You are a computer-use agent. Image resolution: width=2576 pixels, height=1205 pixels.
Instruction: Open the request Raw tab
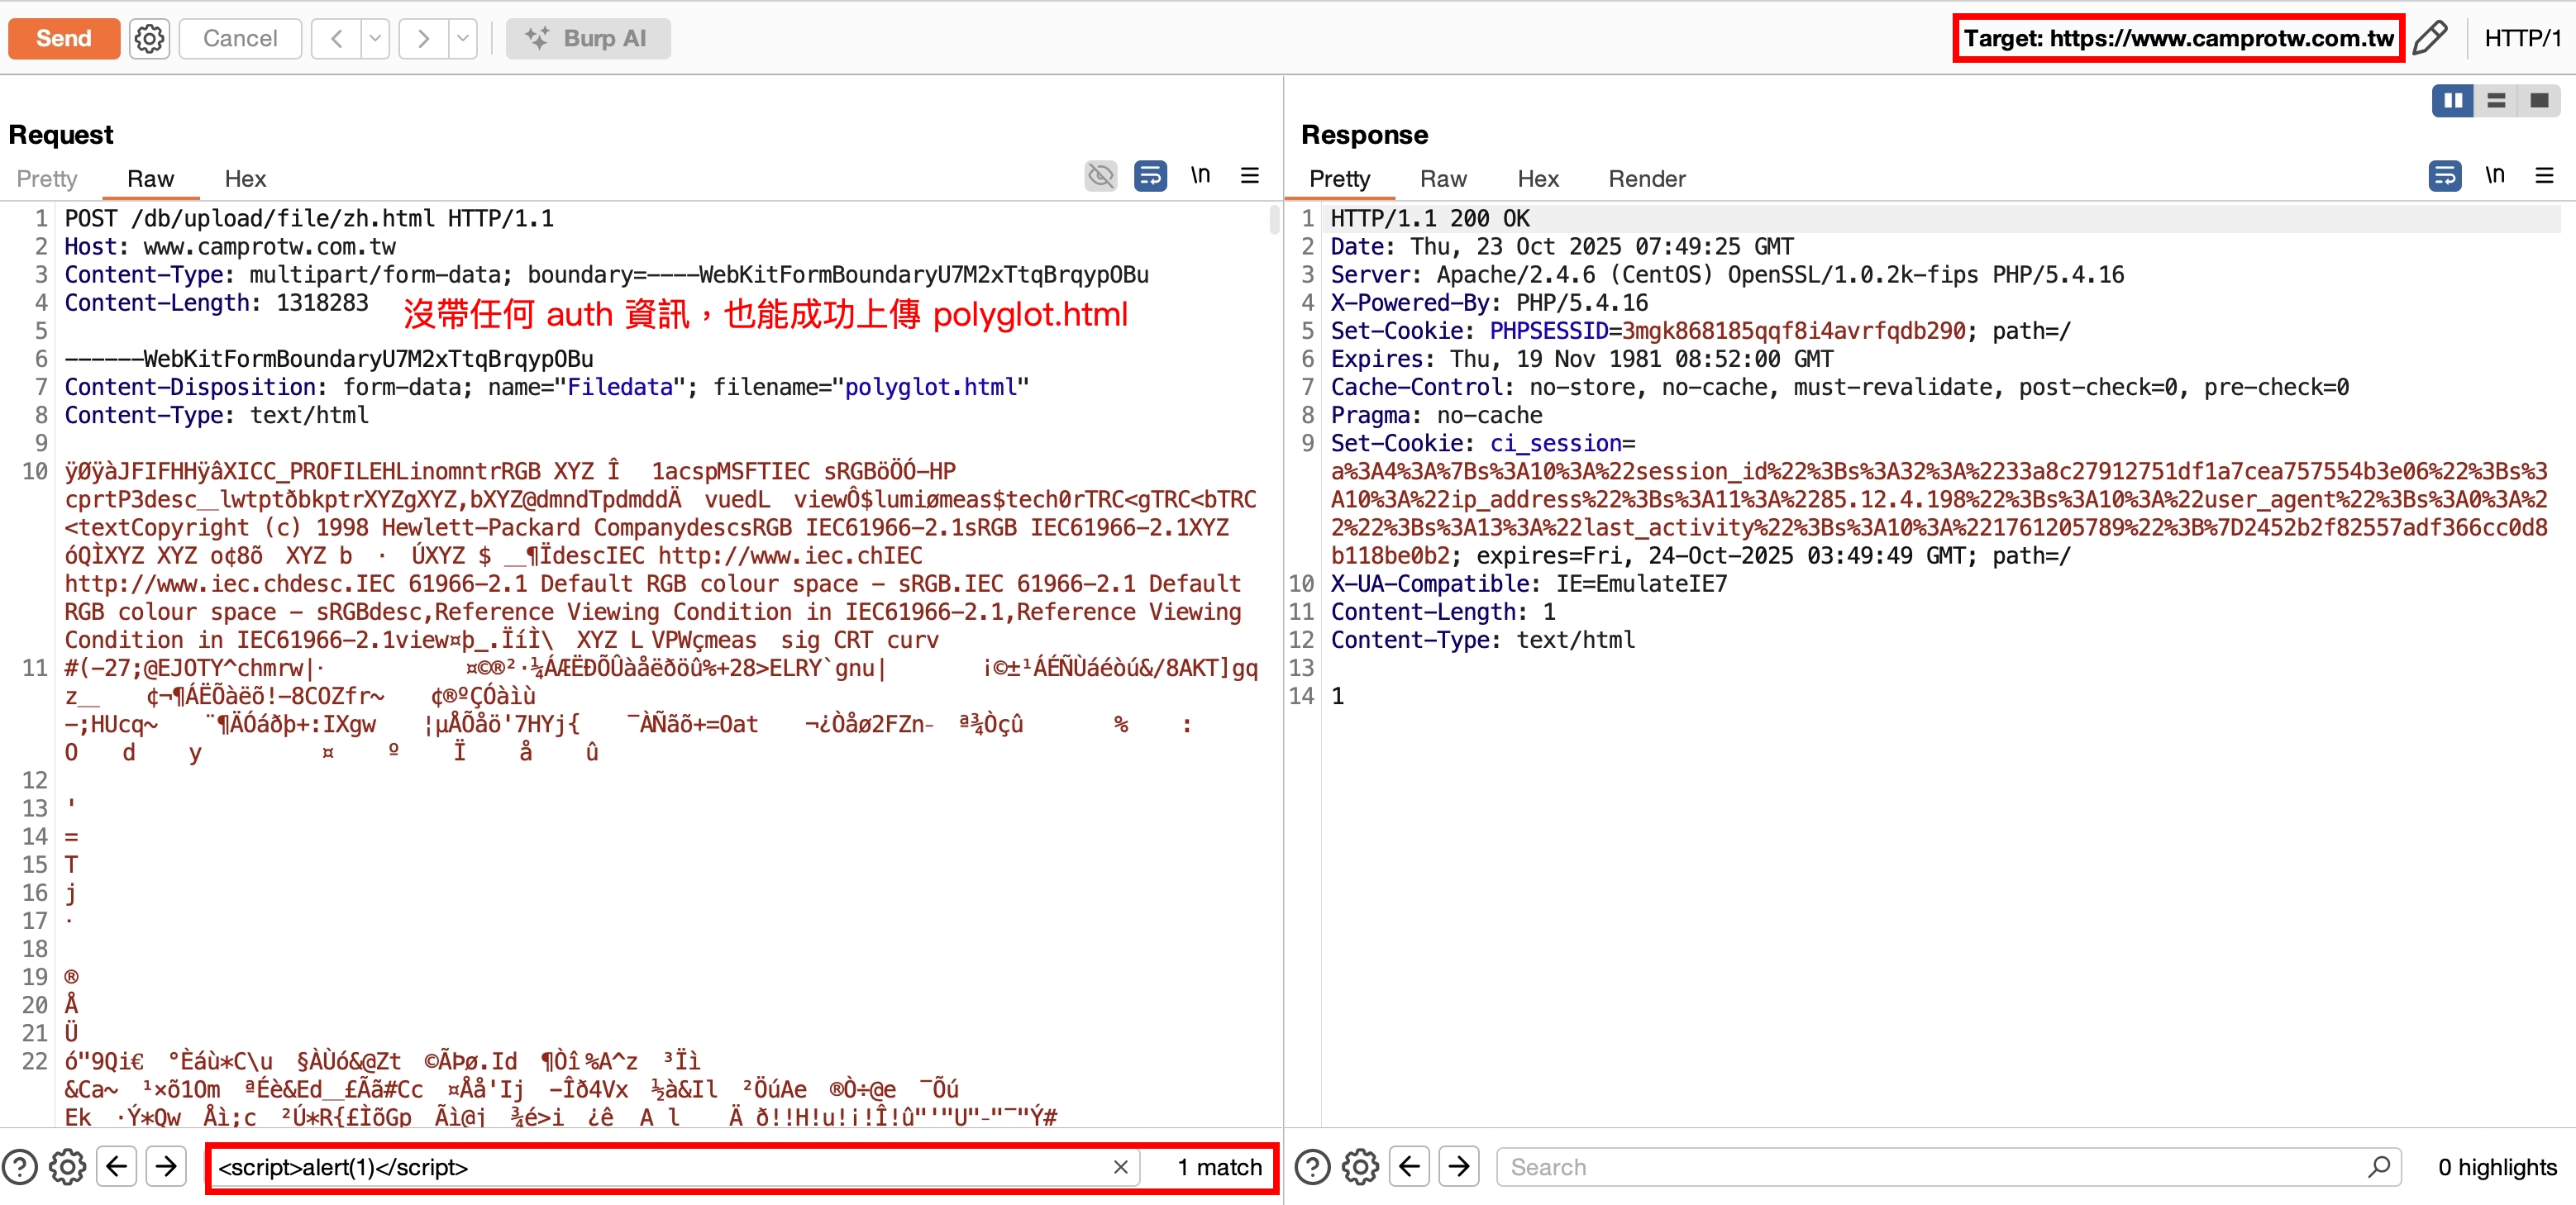(x=151, y=178)
